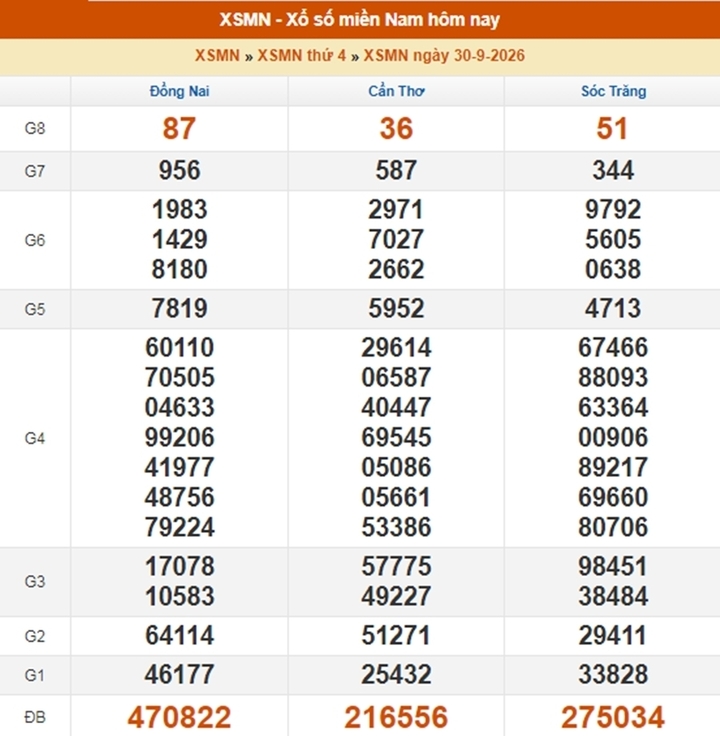Select Sóc Trăng G2 number 29411
The width and height of the screenshot is (720, 736).
[x=613, y=636]
